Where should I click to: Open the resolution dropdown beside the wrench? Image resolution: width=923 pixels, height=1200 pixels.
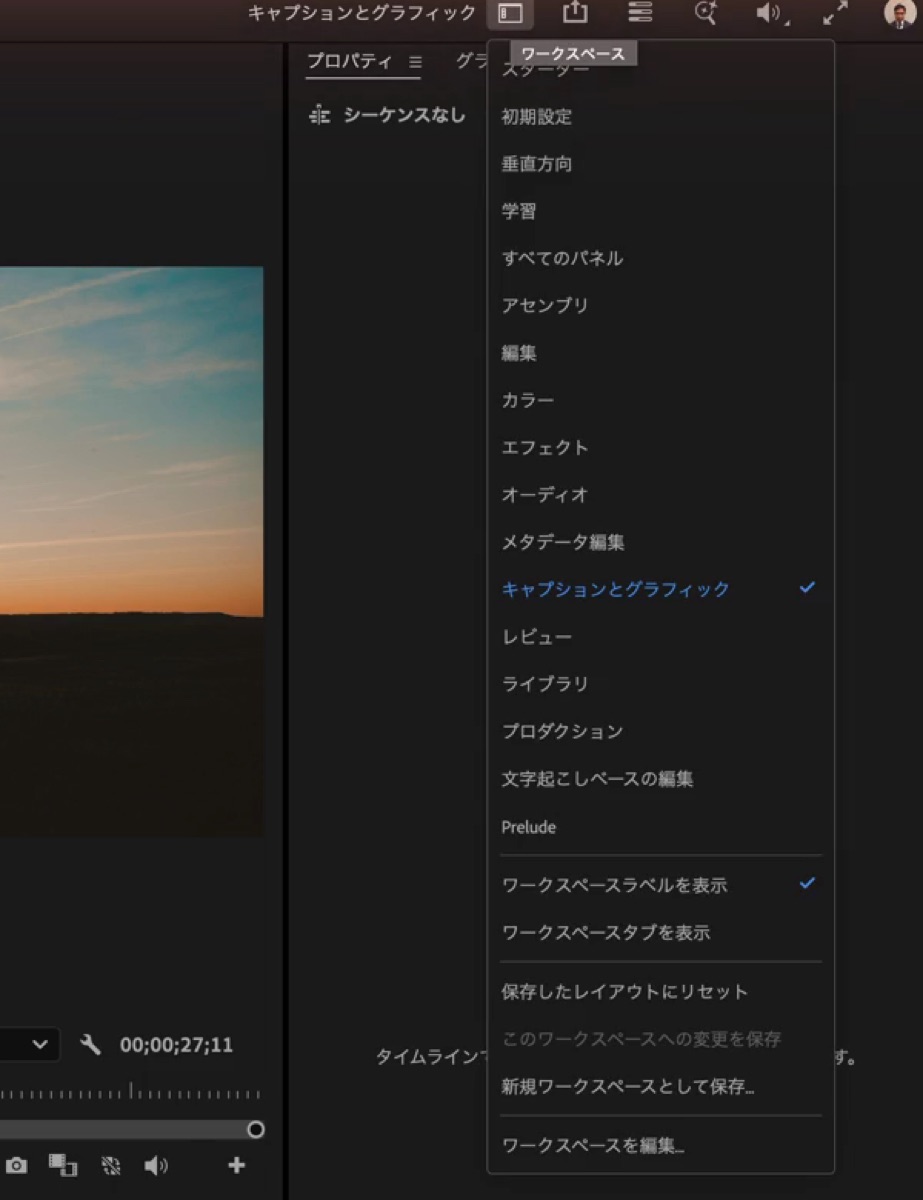pos(28,1045)
